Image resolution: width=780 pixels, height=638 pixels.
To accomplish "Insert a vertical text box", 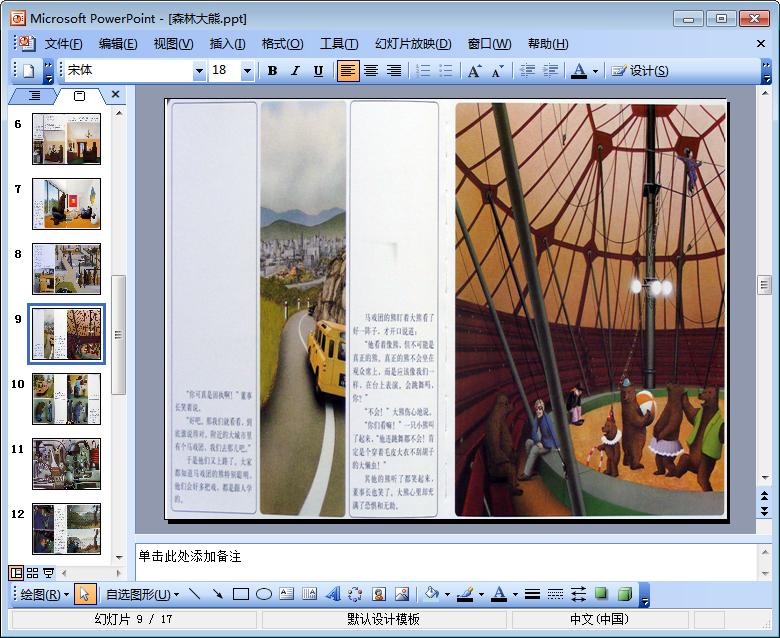I will (x=309, y=594).
